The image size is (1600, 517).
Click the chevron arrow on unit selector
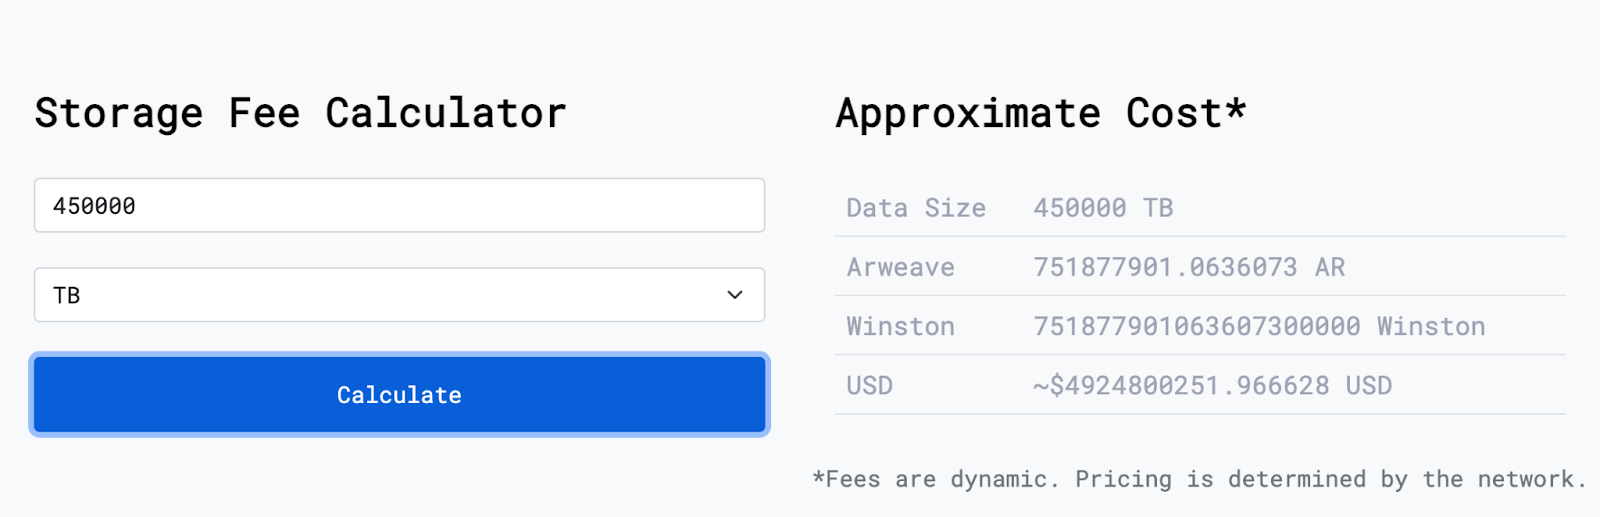click(735, 295)
